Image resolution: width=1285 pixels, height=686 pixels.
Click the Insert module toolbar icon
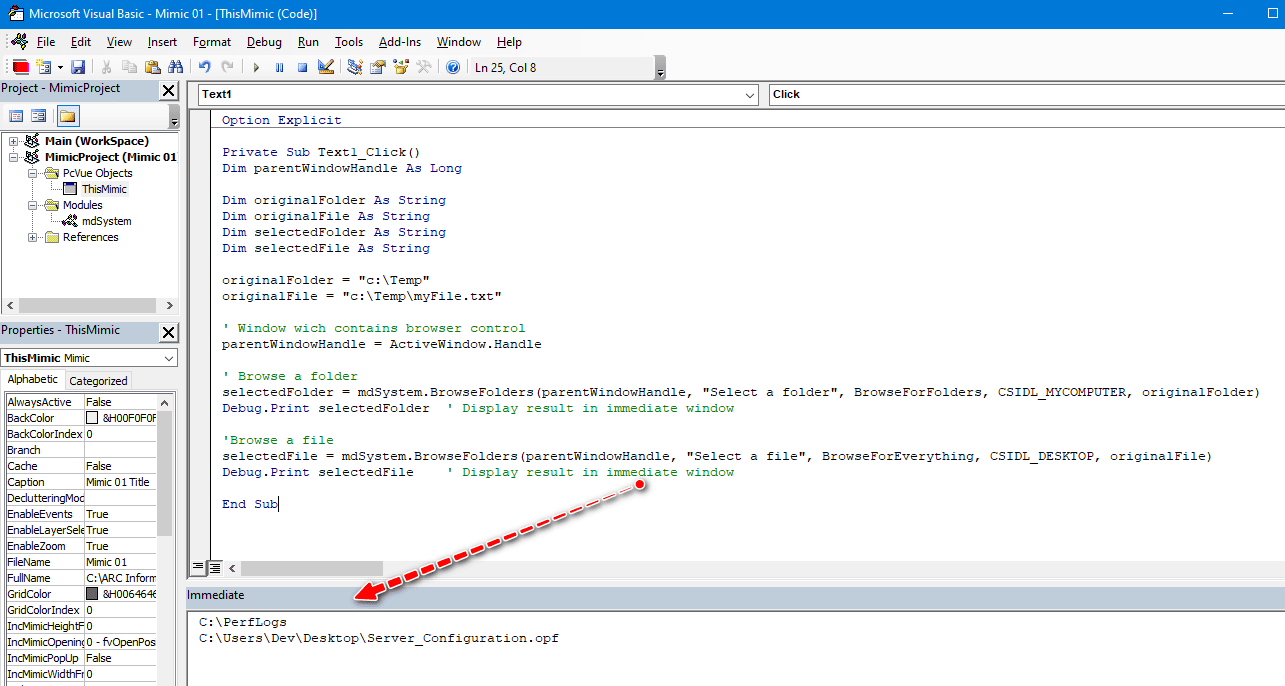[x=44, y=67]
